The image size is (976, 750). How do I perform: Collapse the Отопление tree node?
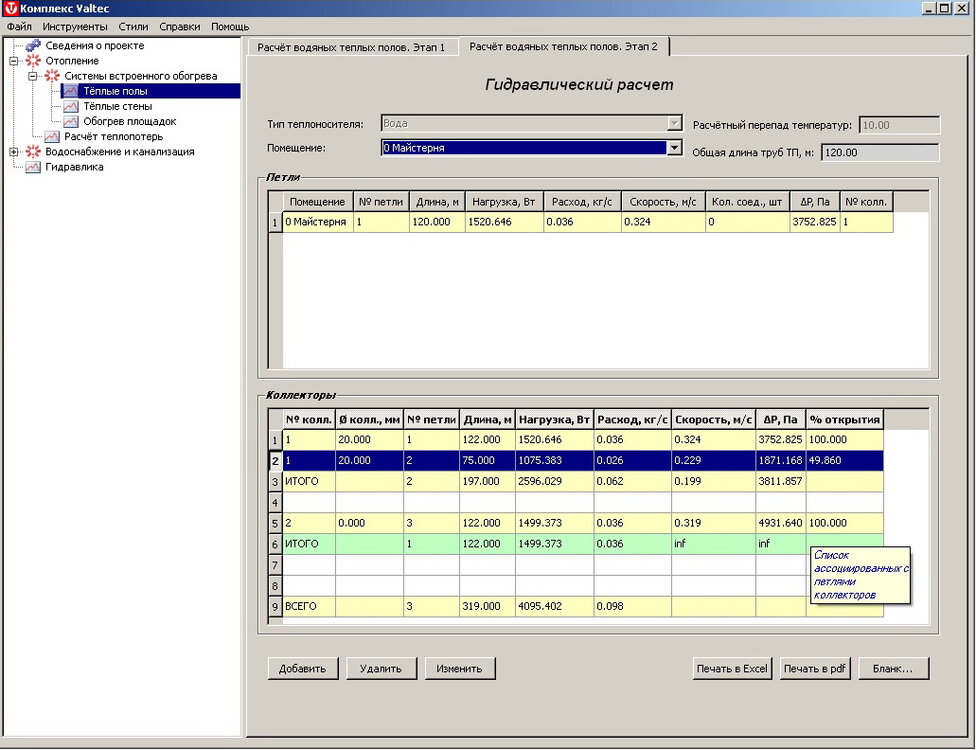(14, 61)
